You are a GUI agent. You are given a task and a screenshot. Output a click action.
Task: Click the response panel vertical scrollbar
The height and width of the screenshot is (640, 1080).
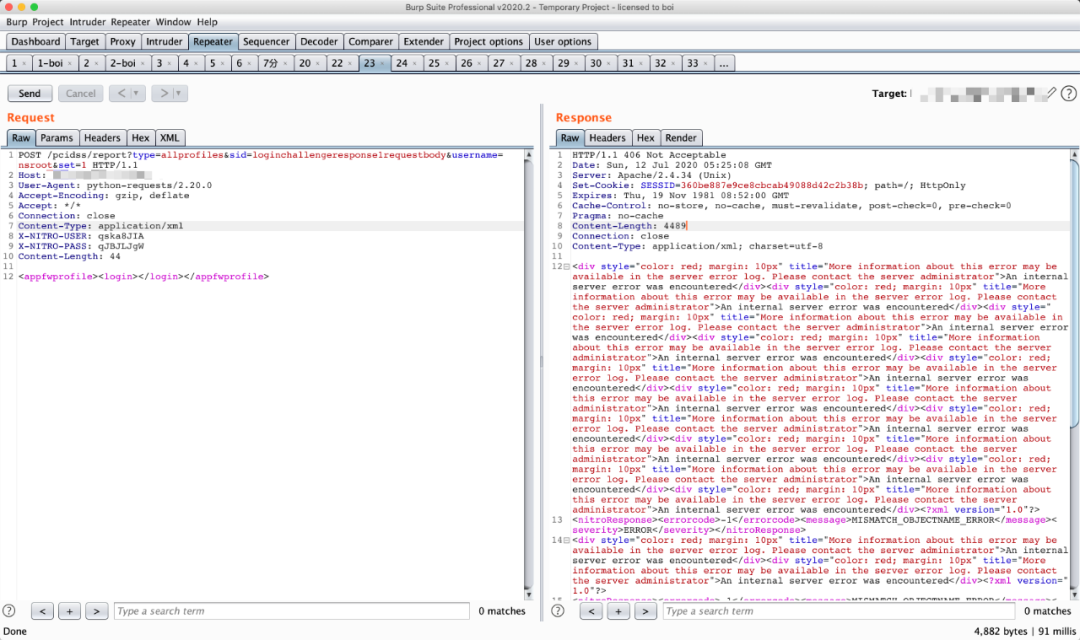[1074, 300]
